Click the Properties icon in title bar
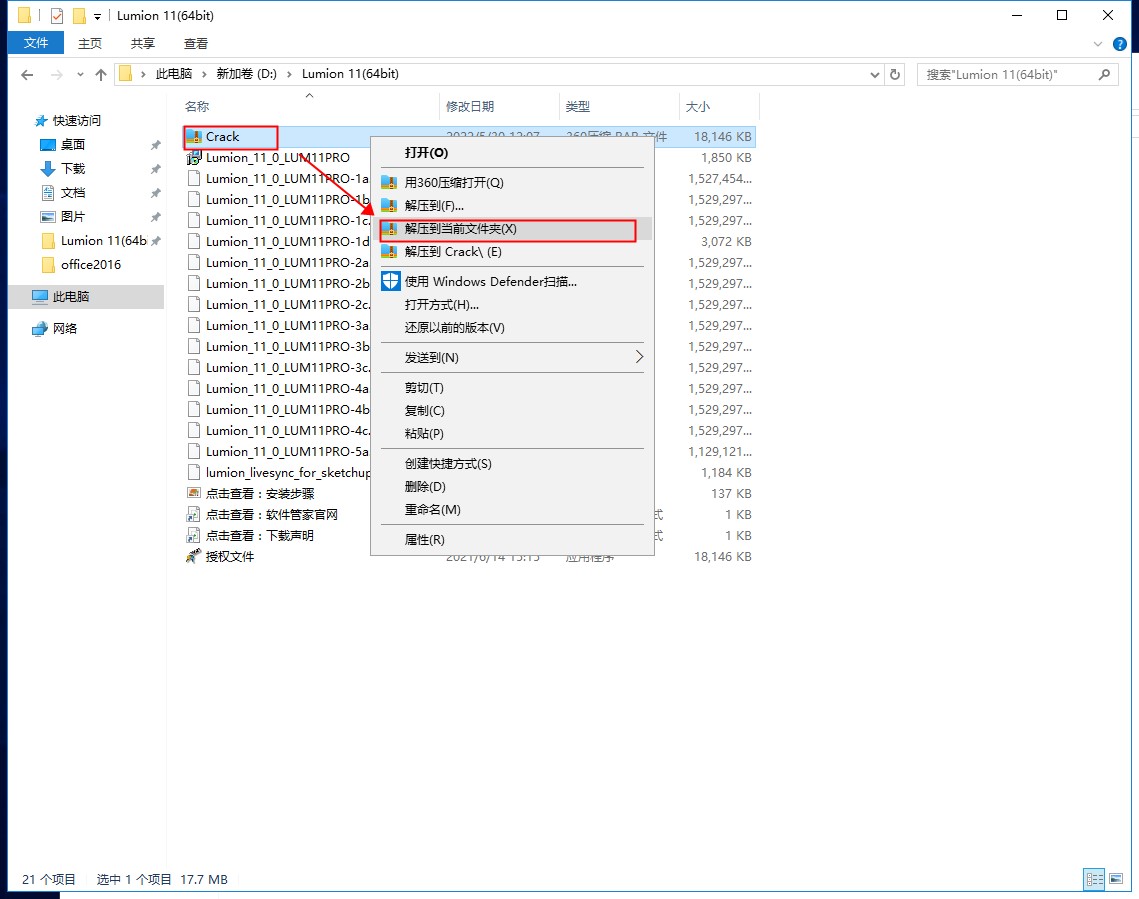This screenshot has width=1139, height=899. pyautogui.click(x=56, y=16)
